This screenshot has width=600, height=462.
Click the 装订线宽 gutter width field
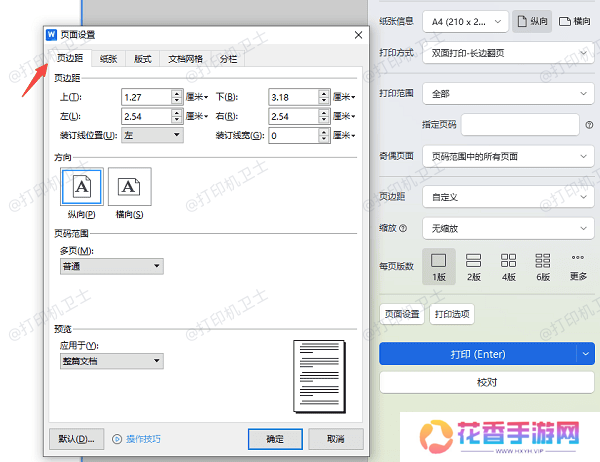point(293,135)
